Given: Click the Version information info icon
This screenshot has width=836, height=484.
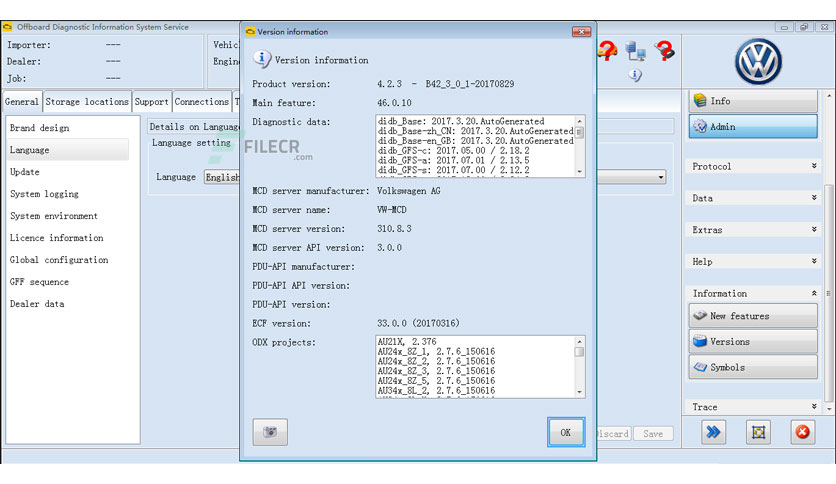Looking at the screenshot, I should point(262,59).
